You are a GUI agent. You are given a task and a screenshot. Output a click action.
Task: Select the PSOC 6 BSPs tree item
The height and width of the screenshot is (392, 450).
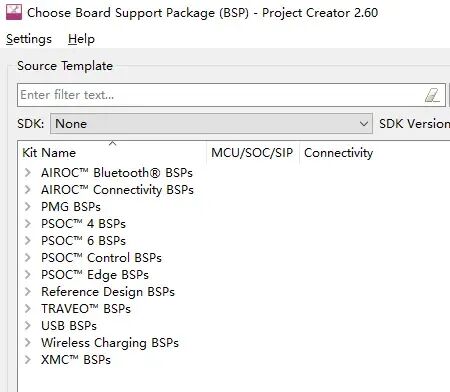point(83,241)
